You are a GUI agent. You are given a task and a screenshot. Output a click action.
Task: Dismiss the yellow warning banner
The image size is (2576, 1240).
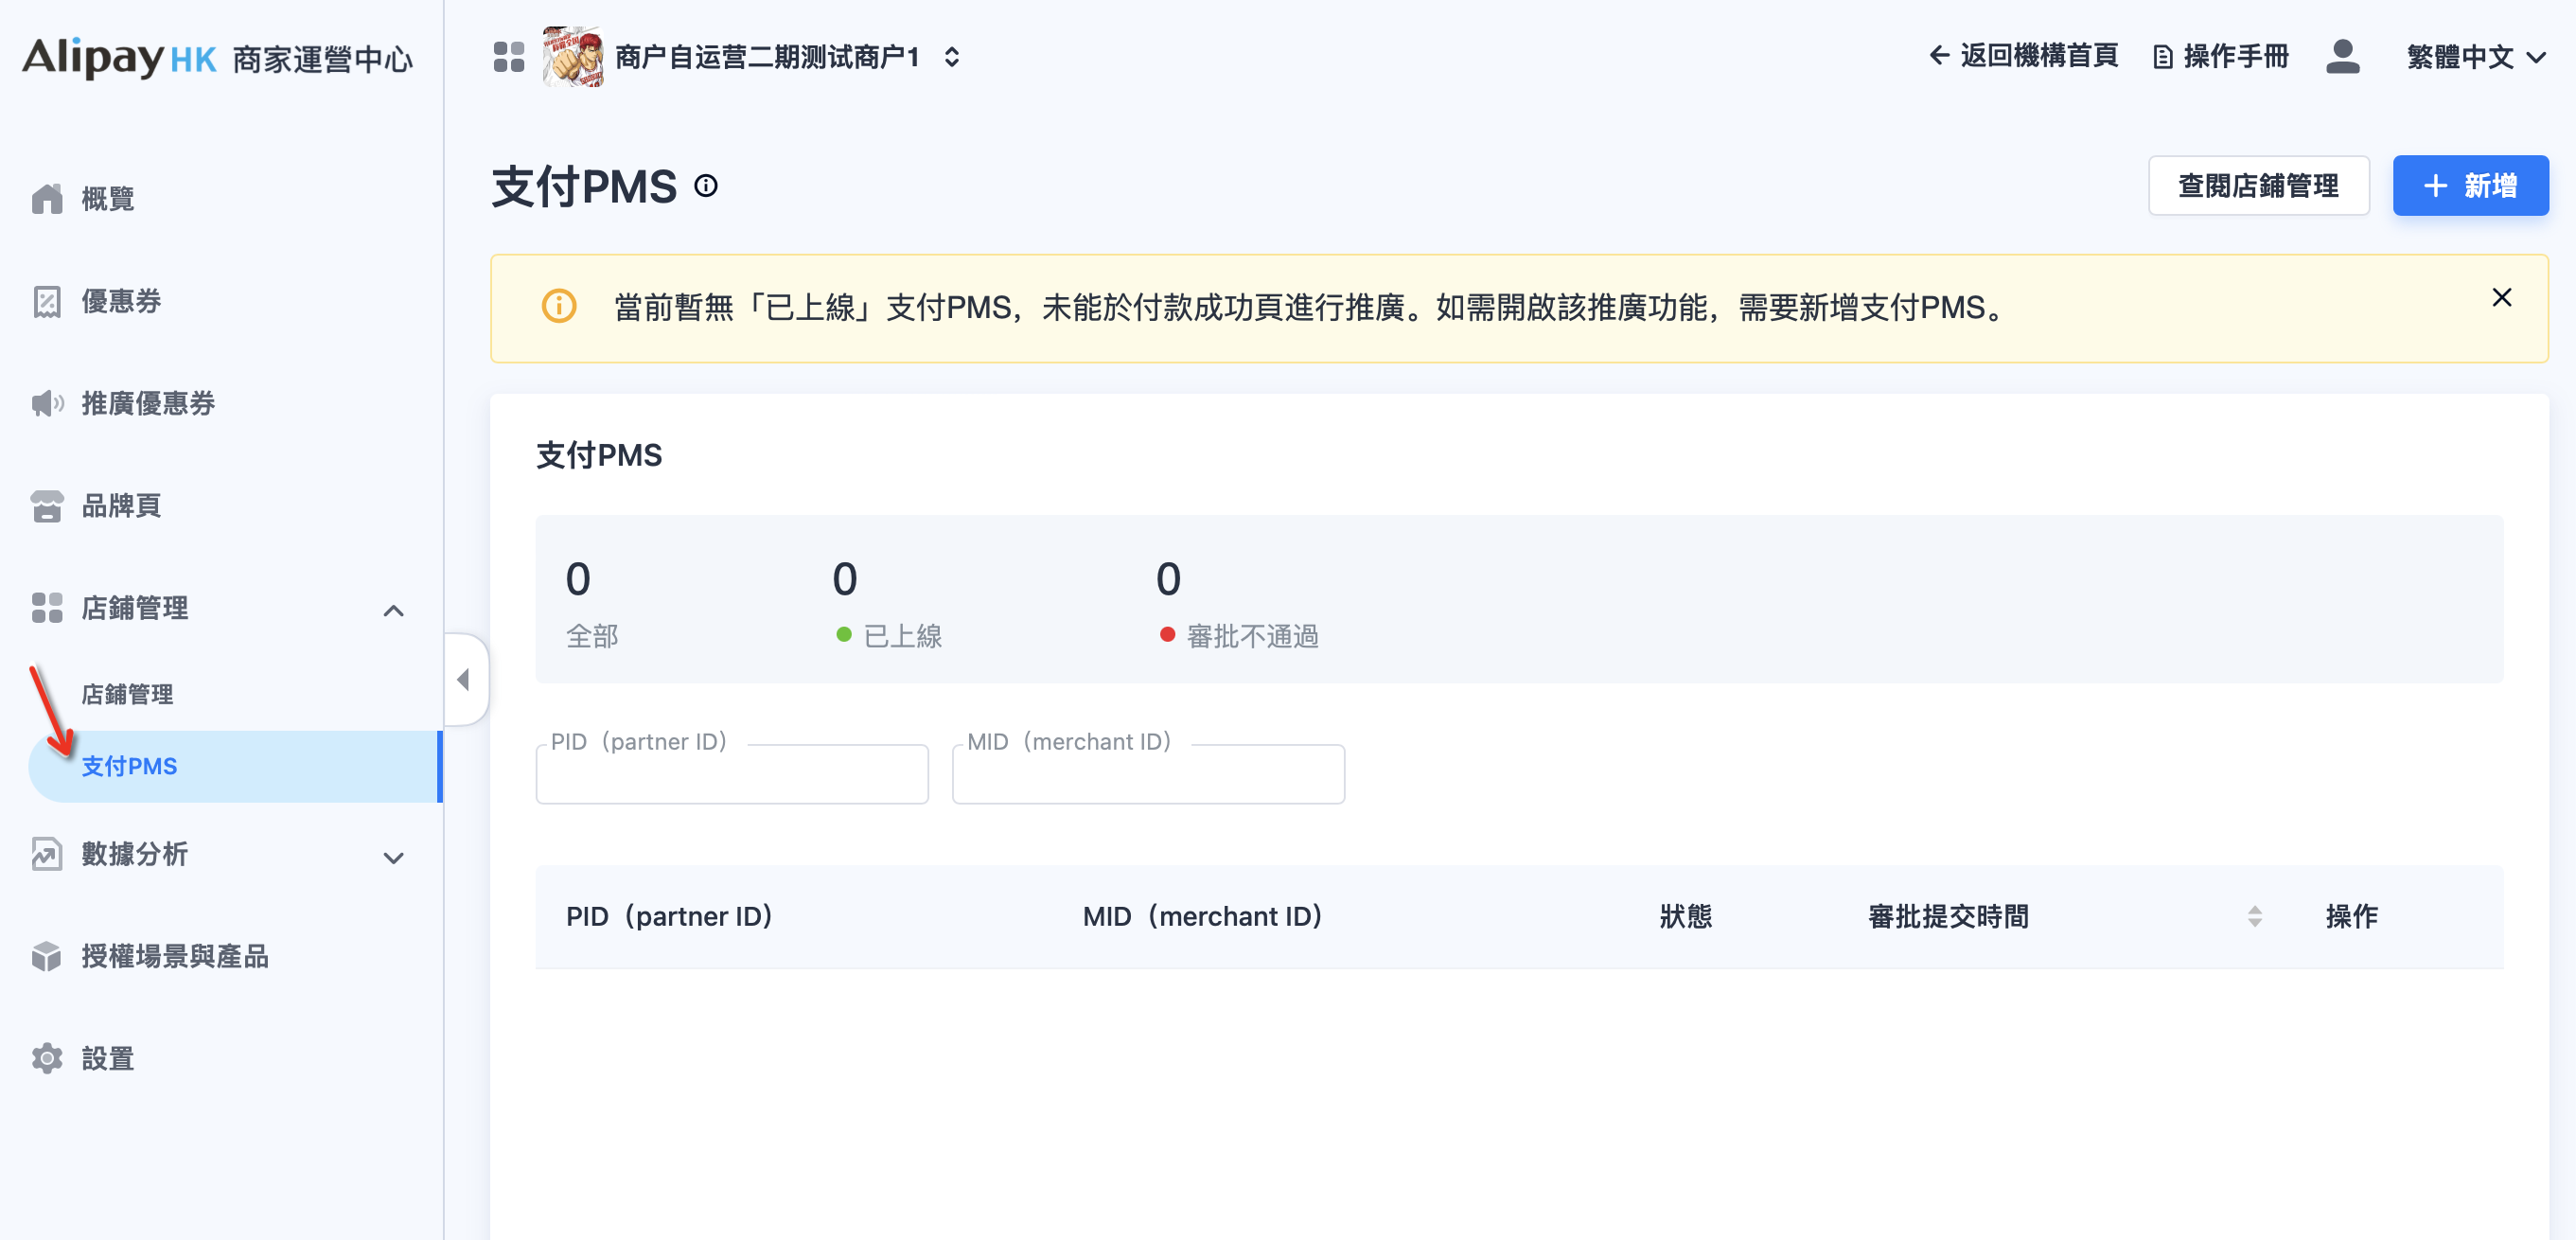2501,297
